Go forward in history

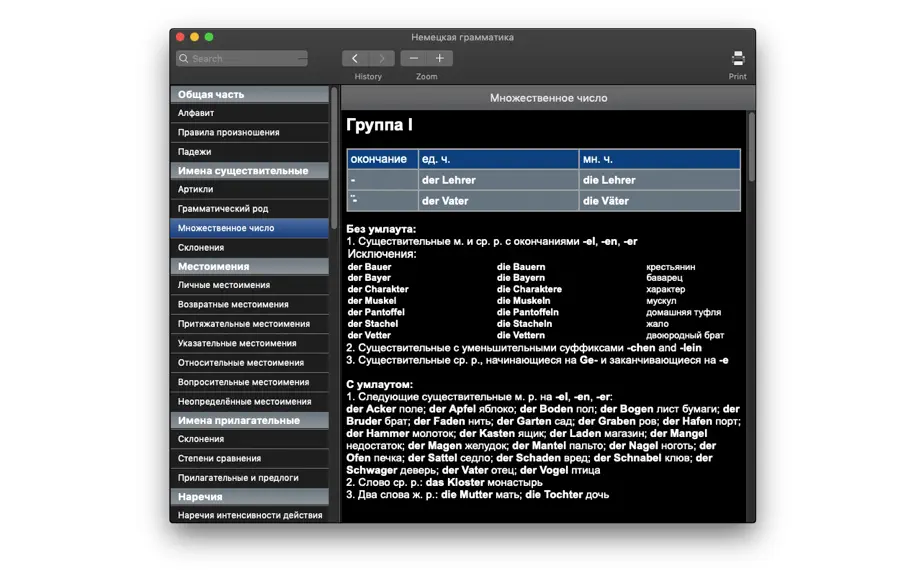382,58
